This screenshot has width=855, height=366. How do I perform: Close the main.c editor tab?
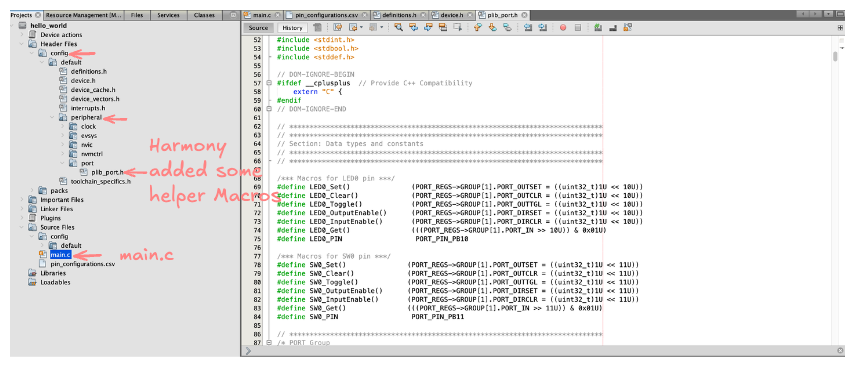pyautogui.click(x=278, y=15)
